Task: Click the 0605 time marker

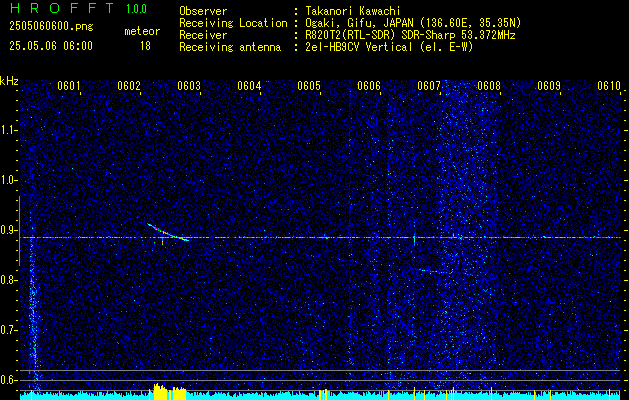Action: [309, 86]
